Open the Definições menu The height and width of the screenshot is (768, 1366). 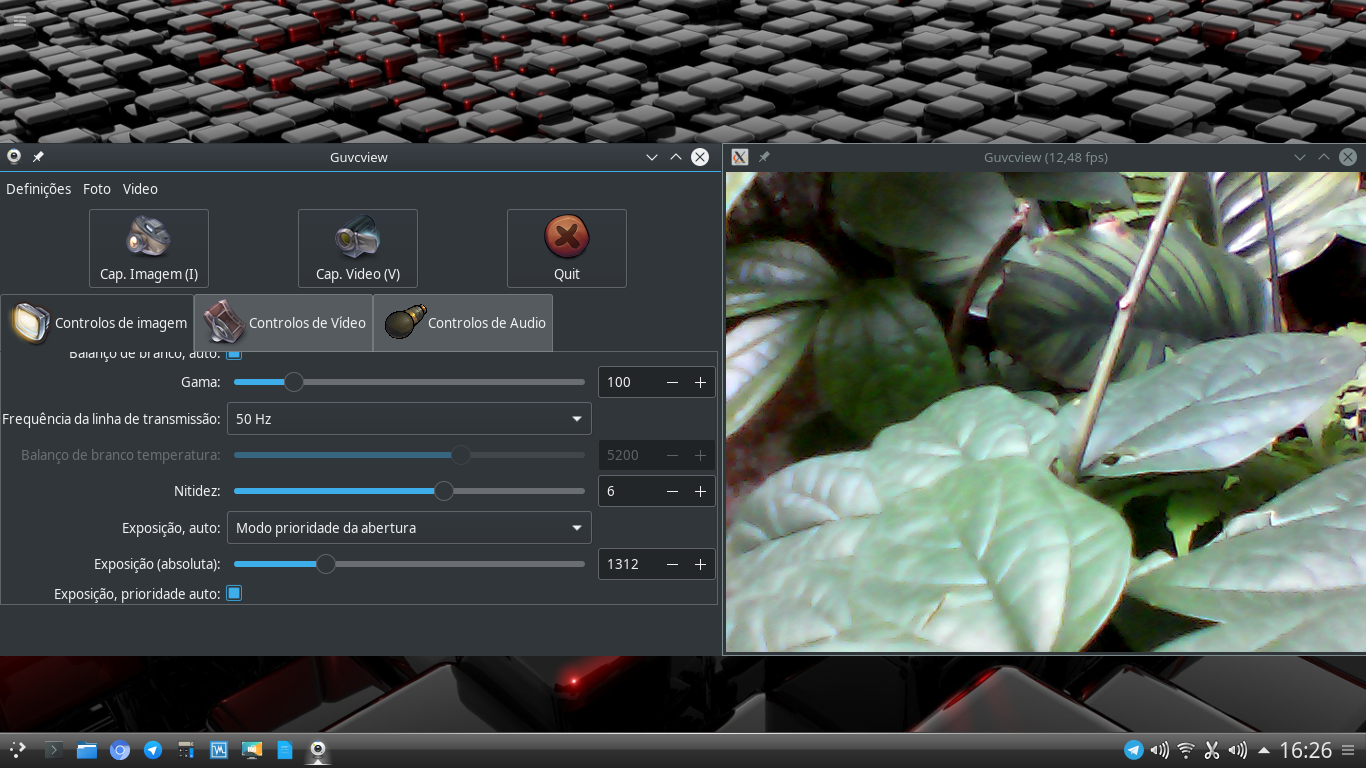tap(38, 189)
